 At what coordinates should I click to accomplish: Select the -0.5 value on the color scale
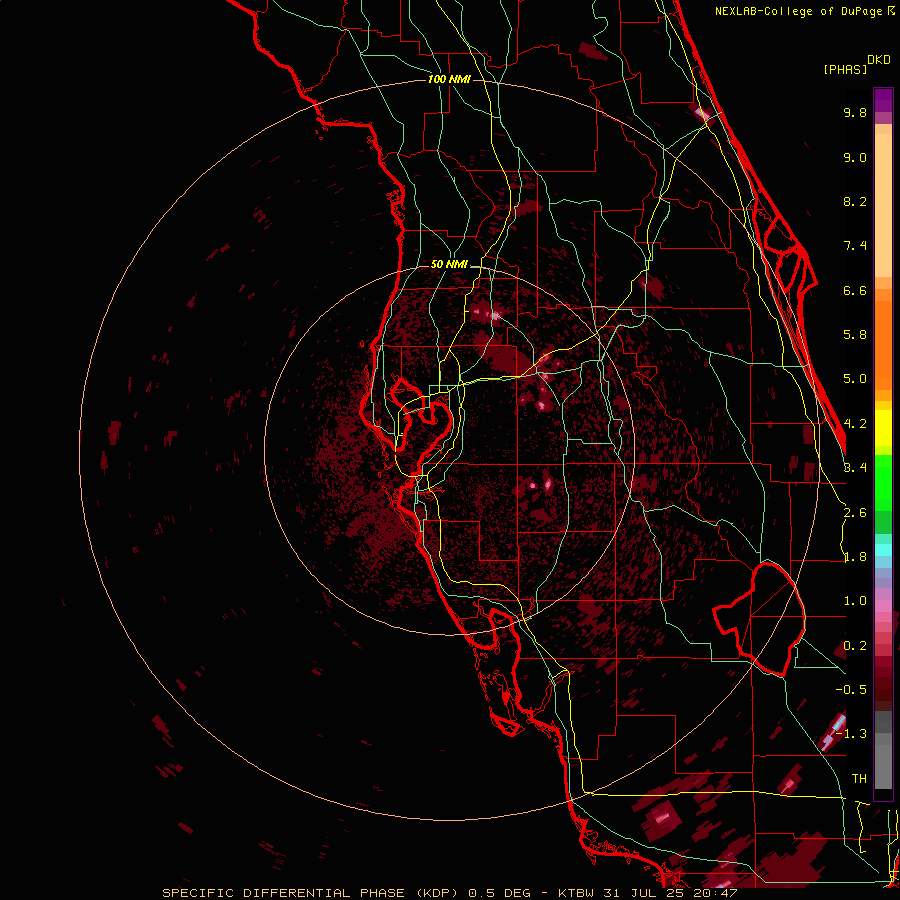pos(851,690)
